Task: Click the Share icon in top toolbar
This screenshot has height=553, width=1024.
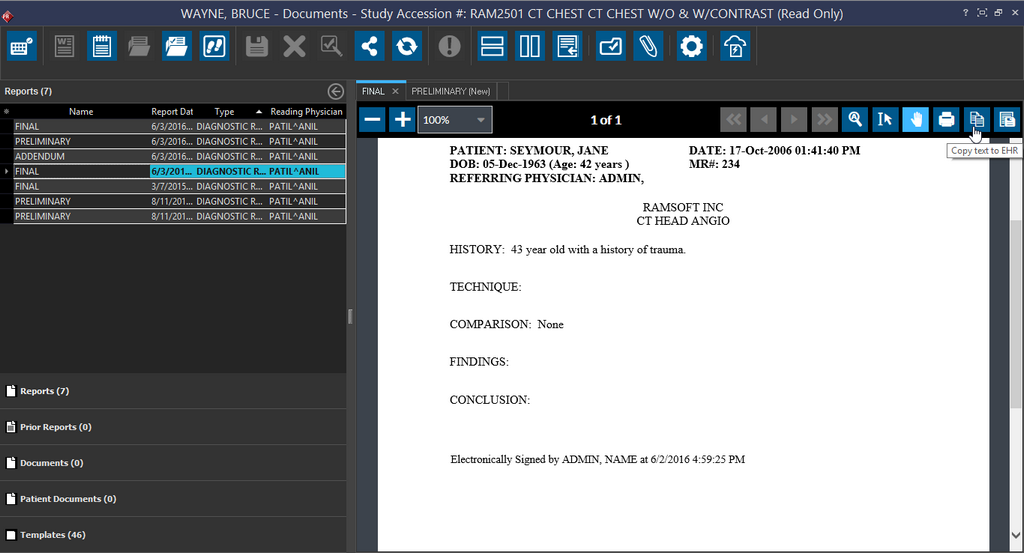Action: (369, 46)
